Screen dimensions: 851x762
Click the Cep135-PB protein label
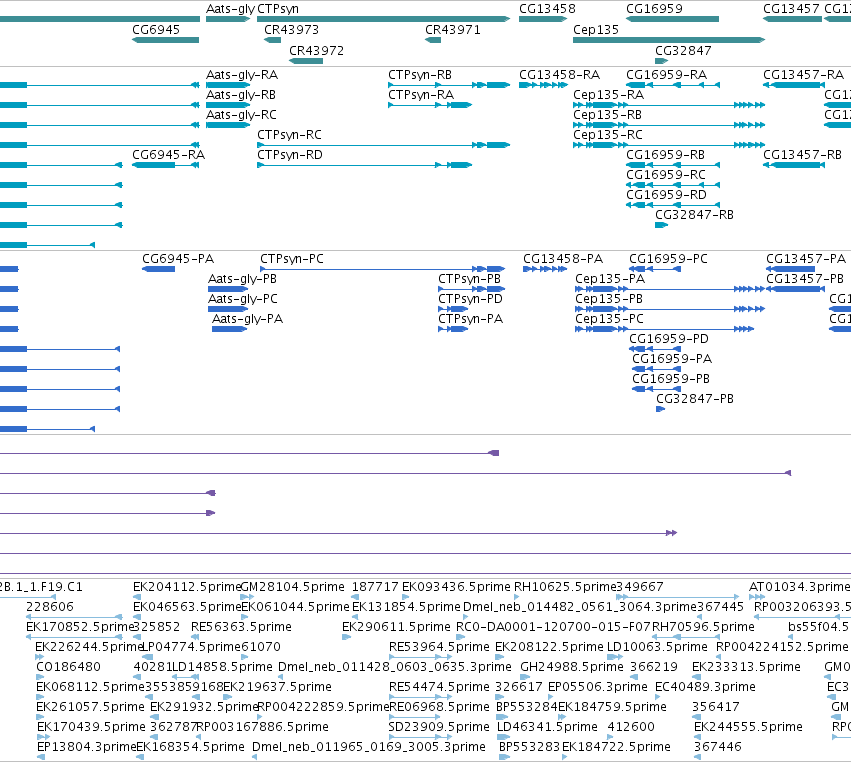pyautogui.click(x=609, y=299)
